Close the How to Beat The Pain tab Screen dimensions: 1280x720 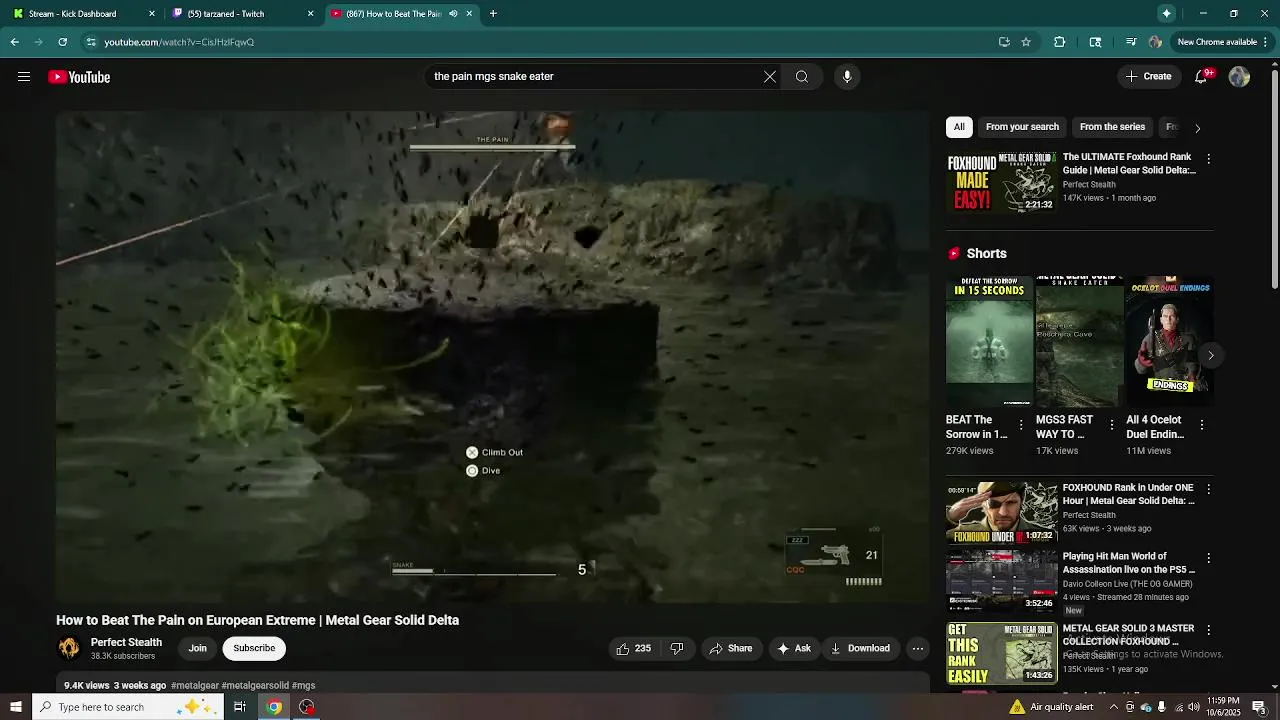tap(469, 14)
